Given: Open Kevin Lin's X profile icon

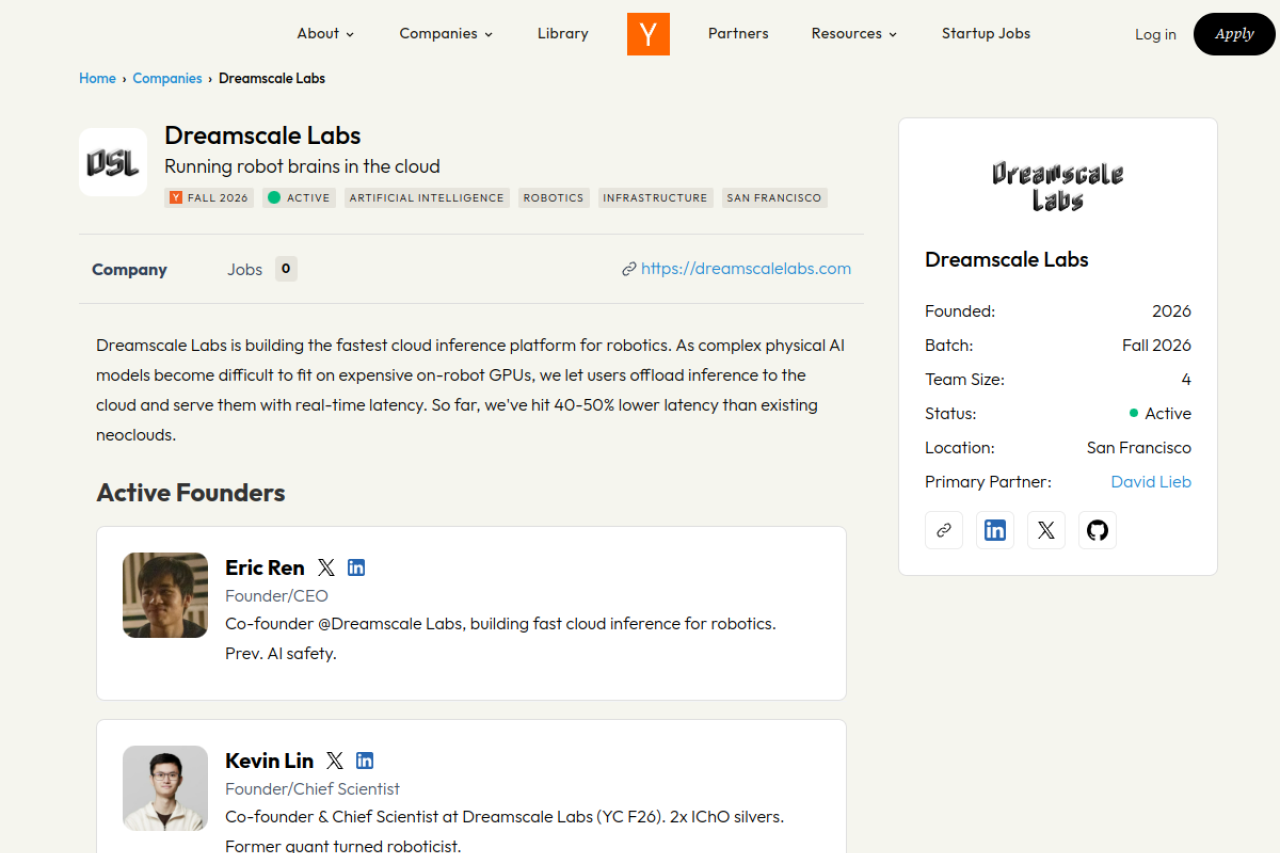Looking at the screenshot, I should [x=335, y=761].
